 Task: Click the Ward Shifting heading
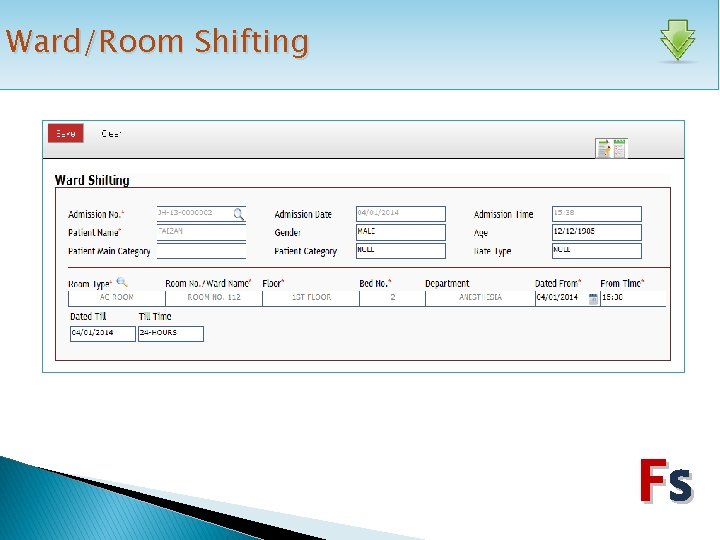coord(92,180)
